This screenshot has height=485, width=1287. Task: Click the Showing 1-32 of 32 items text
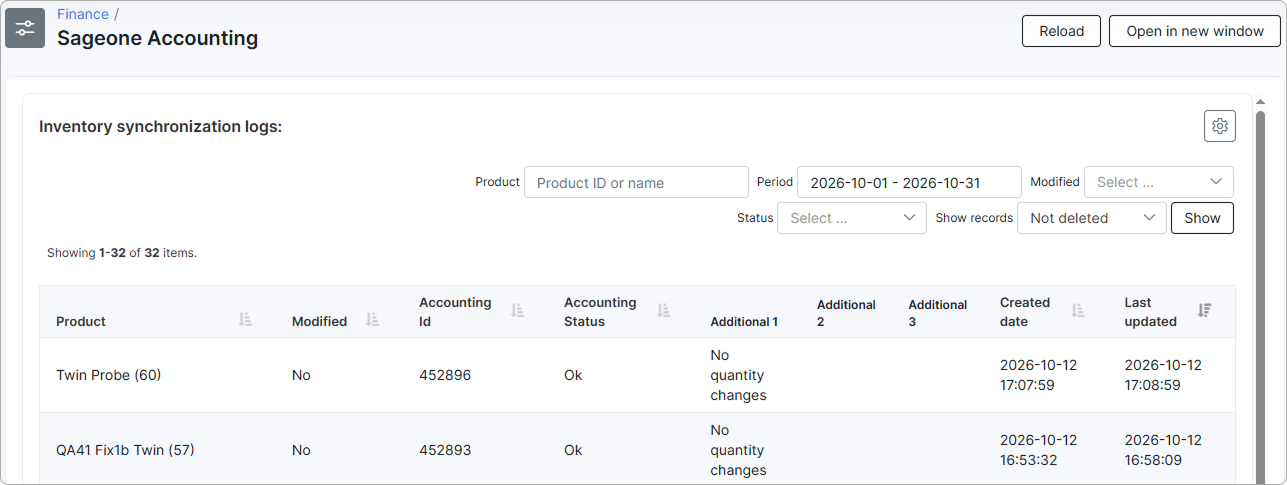122,253
